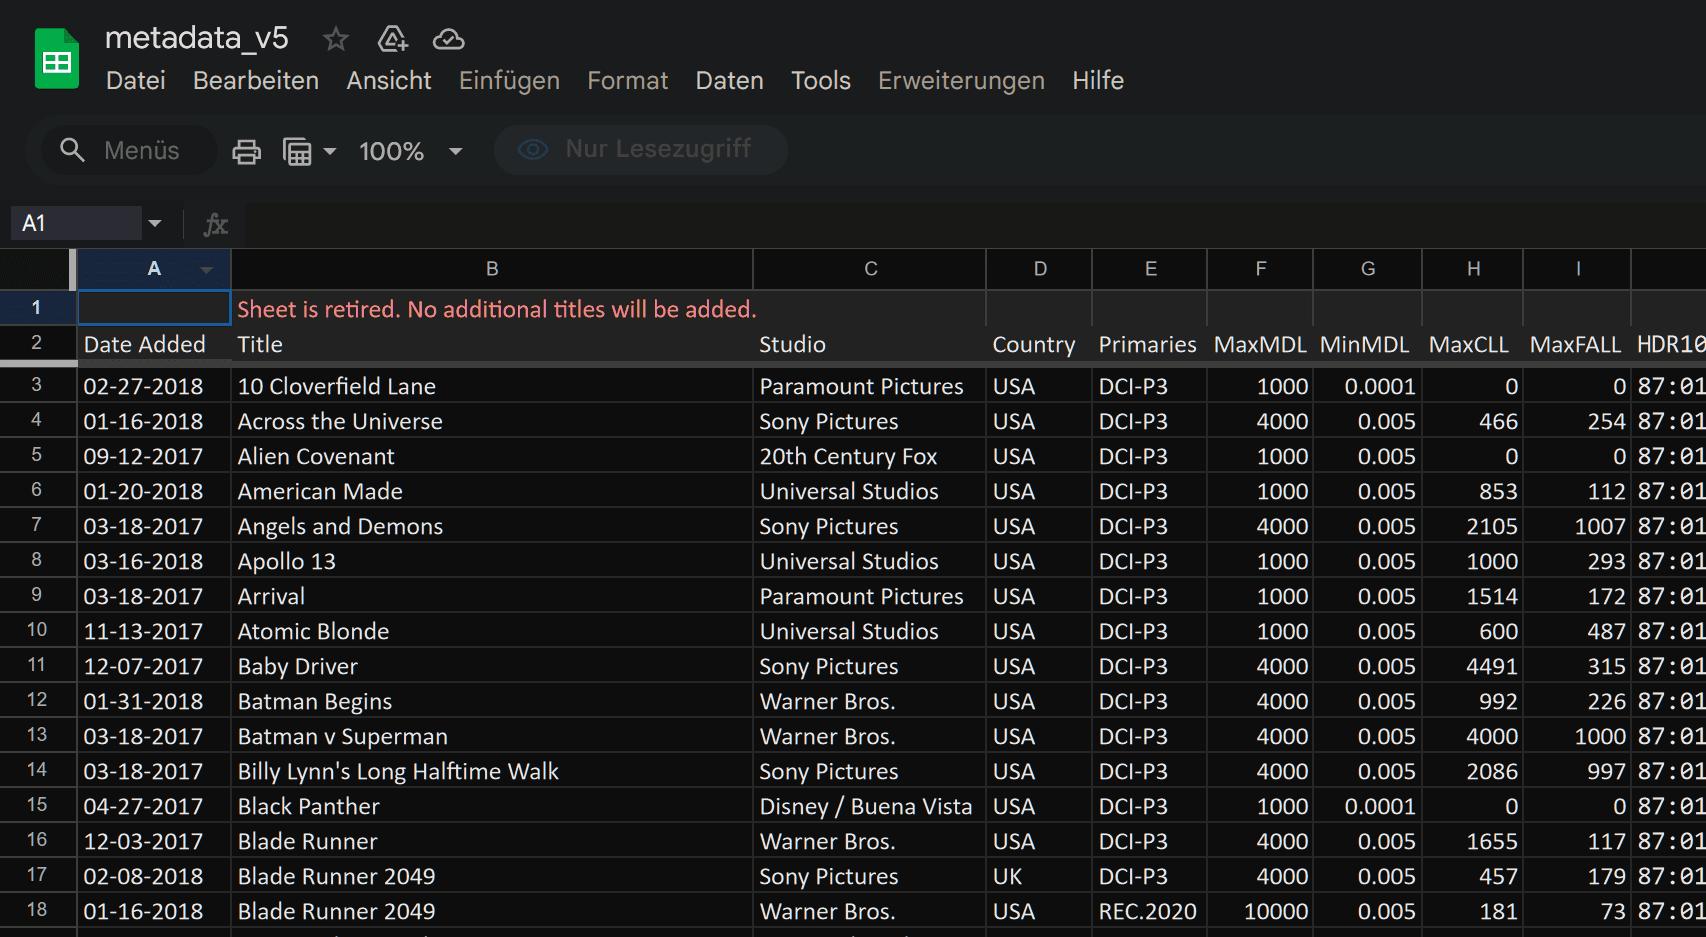The width and height of the screenshot is (1706, 937).
Task: Open the Datei menu
Action: click(x=136, y=80)
